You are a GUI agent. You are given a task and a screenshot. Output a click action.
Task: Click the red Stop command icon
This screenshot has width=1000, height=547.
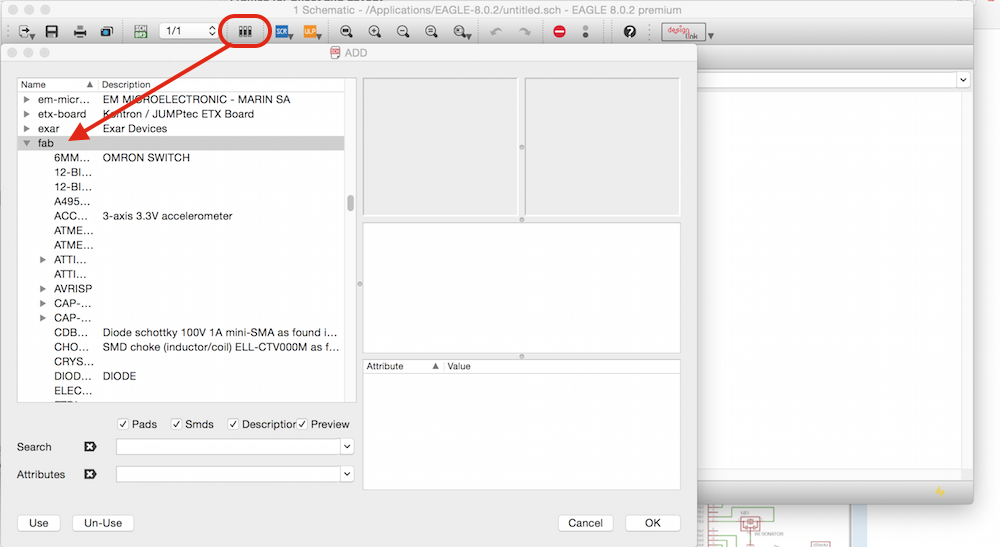pyautogui.click(x=559, y=31)
